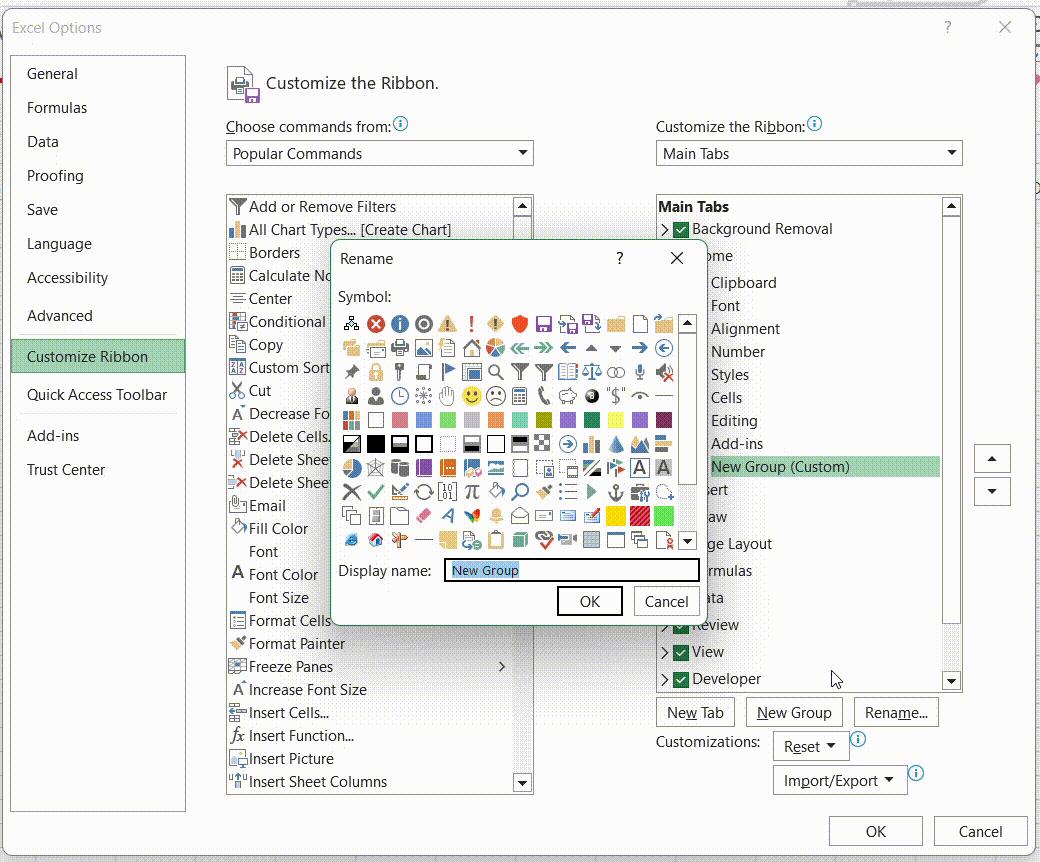Pick the clock symbol
This screenshot has height=862, width=1040.
coord(400,396)
